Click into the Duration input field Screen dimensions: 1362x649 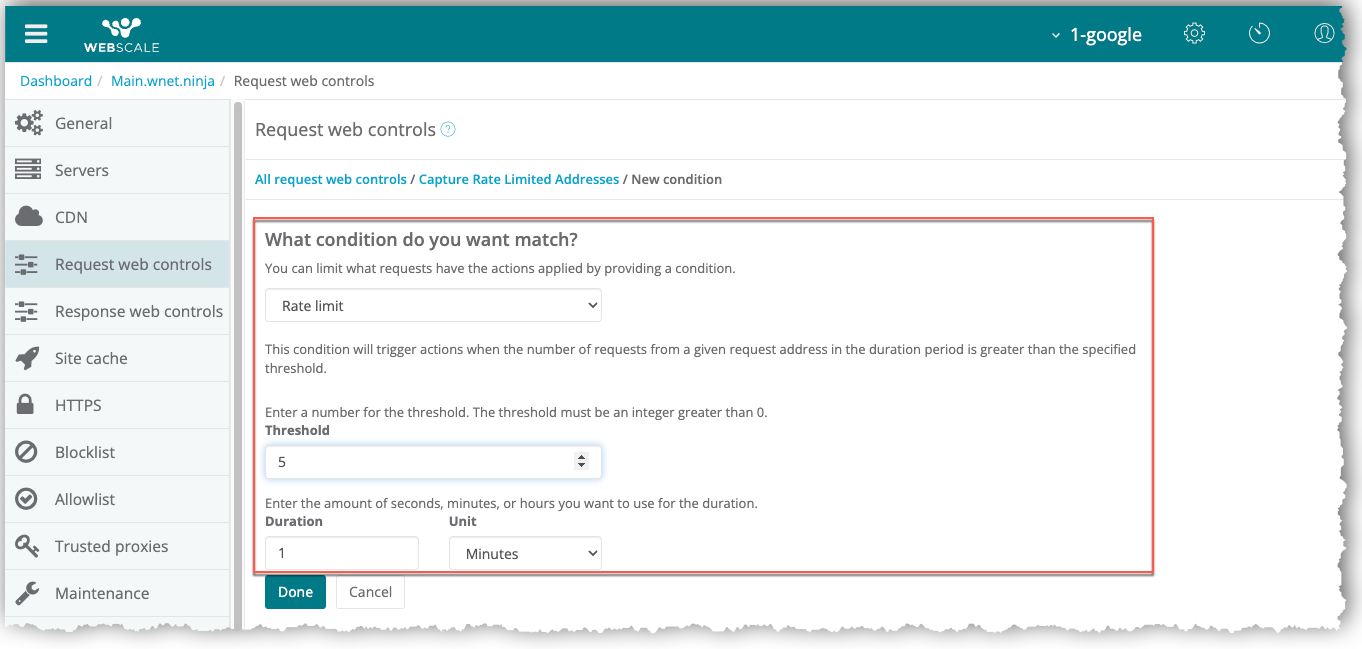tap(341, 553)
